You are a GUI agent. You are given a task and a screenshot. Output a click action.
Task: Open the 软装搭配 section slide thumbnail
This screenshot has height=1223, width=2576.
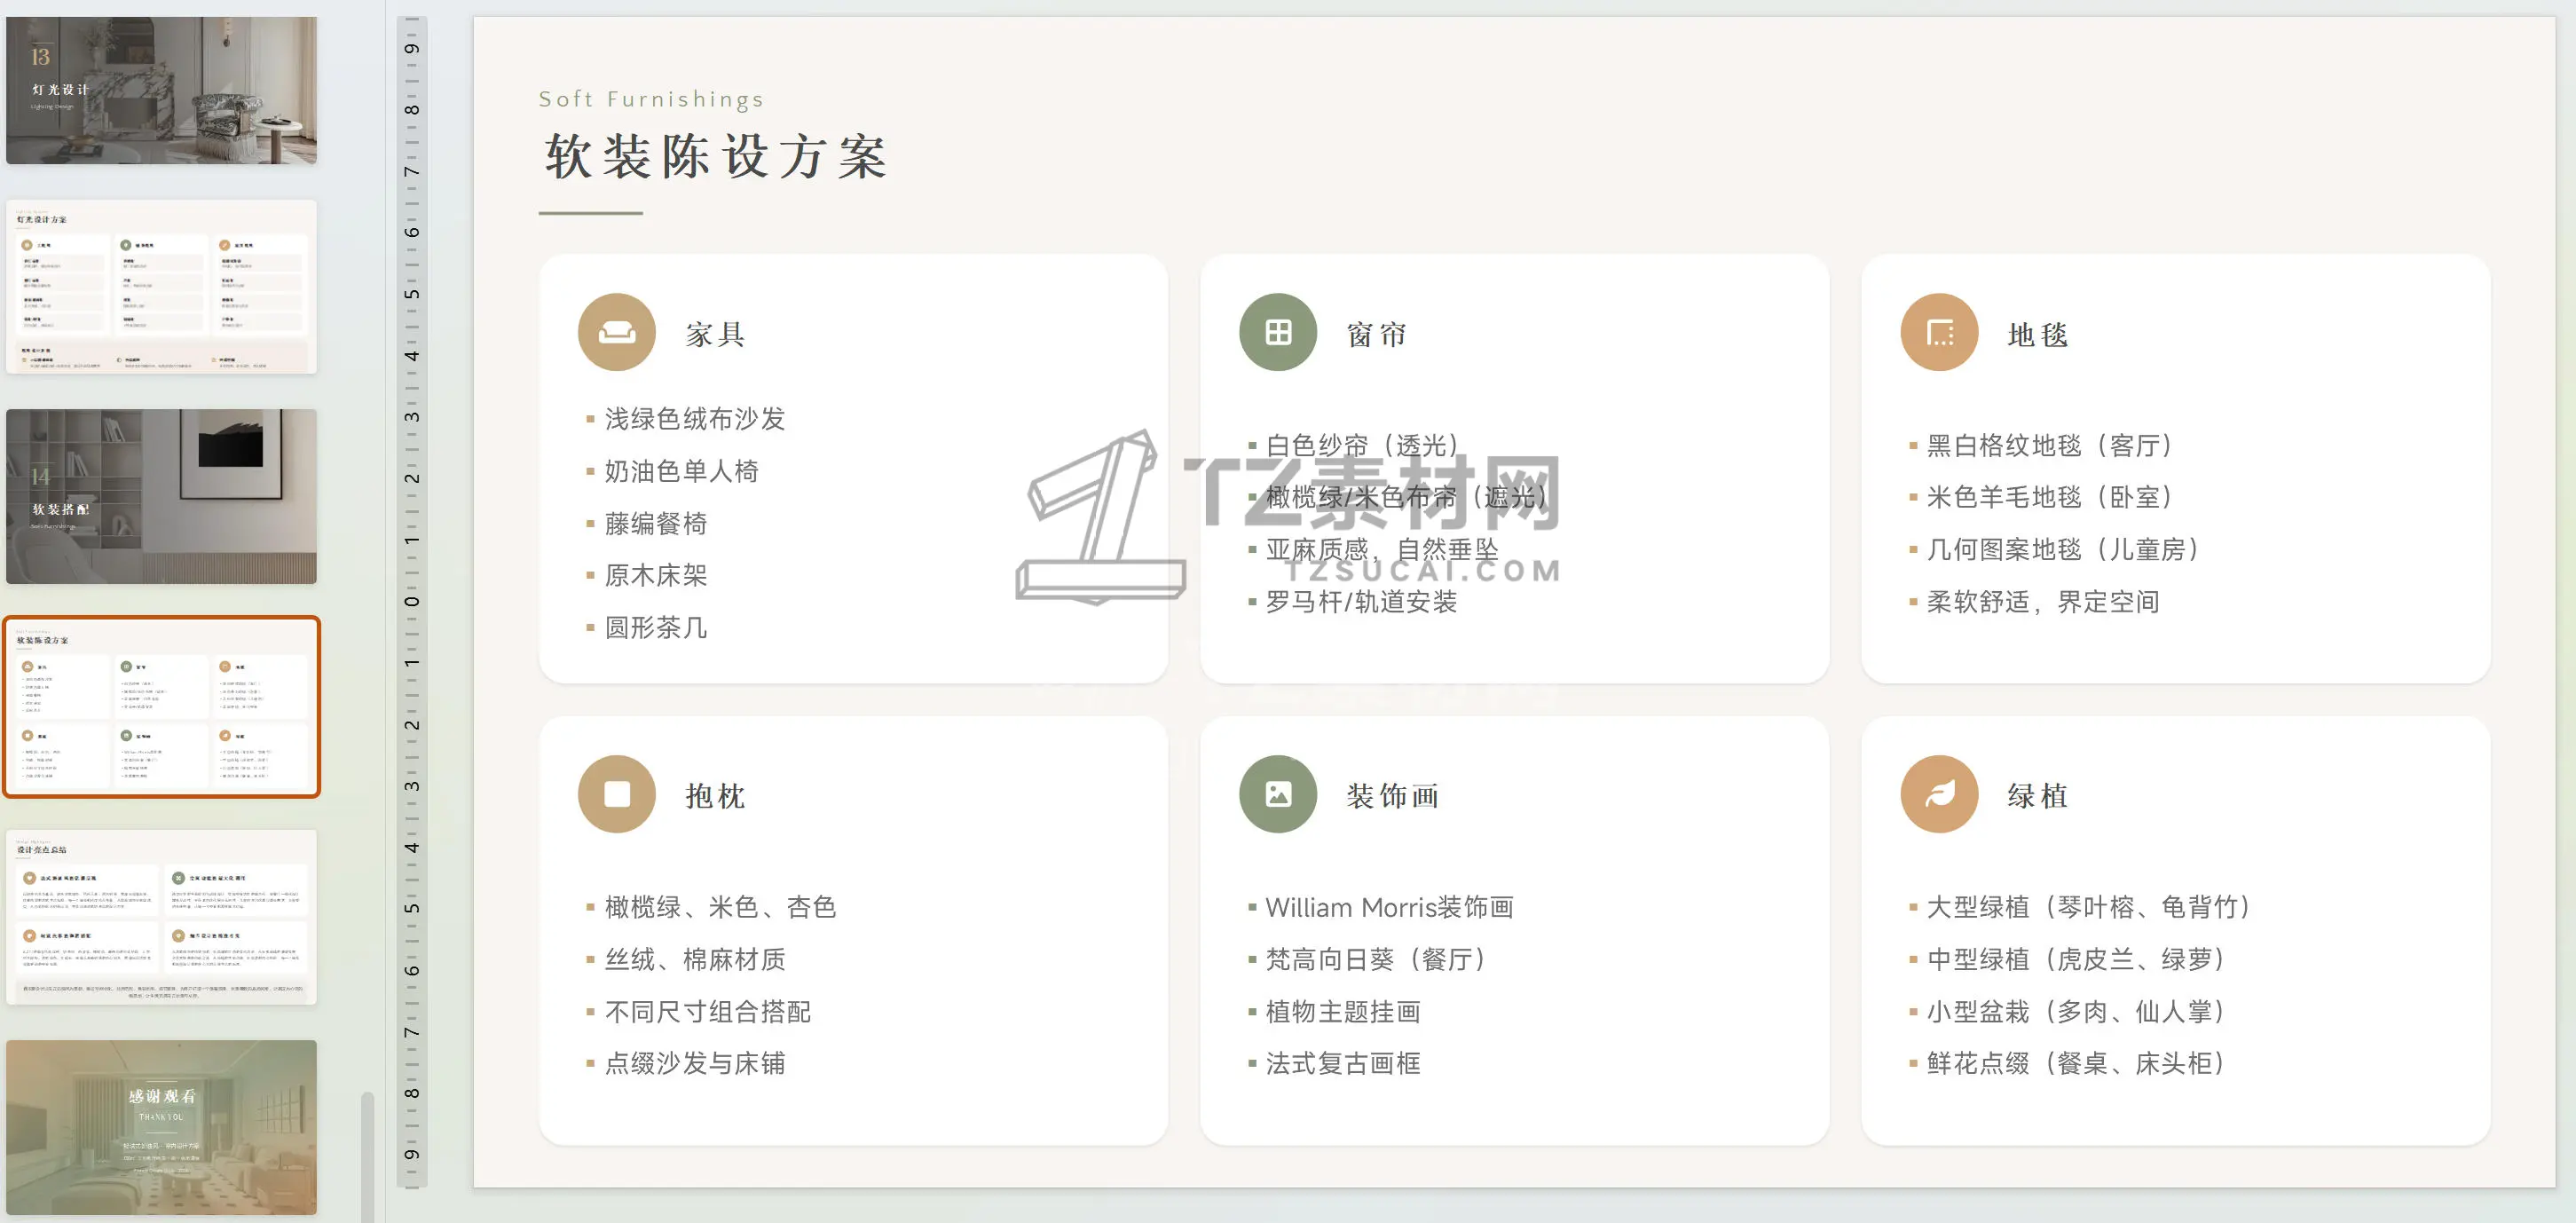click(x=161, y=496)
